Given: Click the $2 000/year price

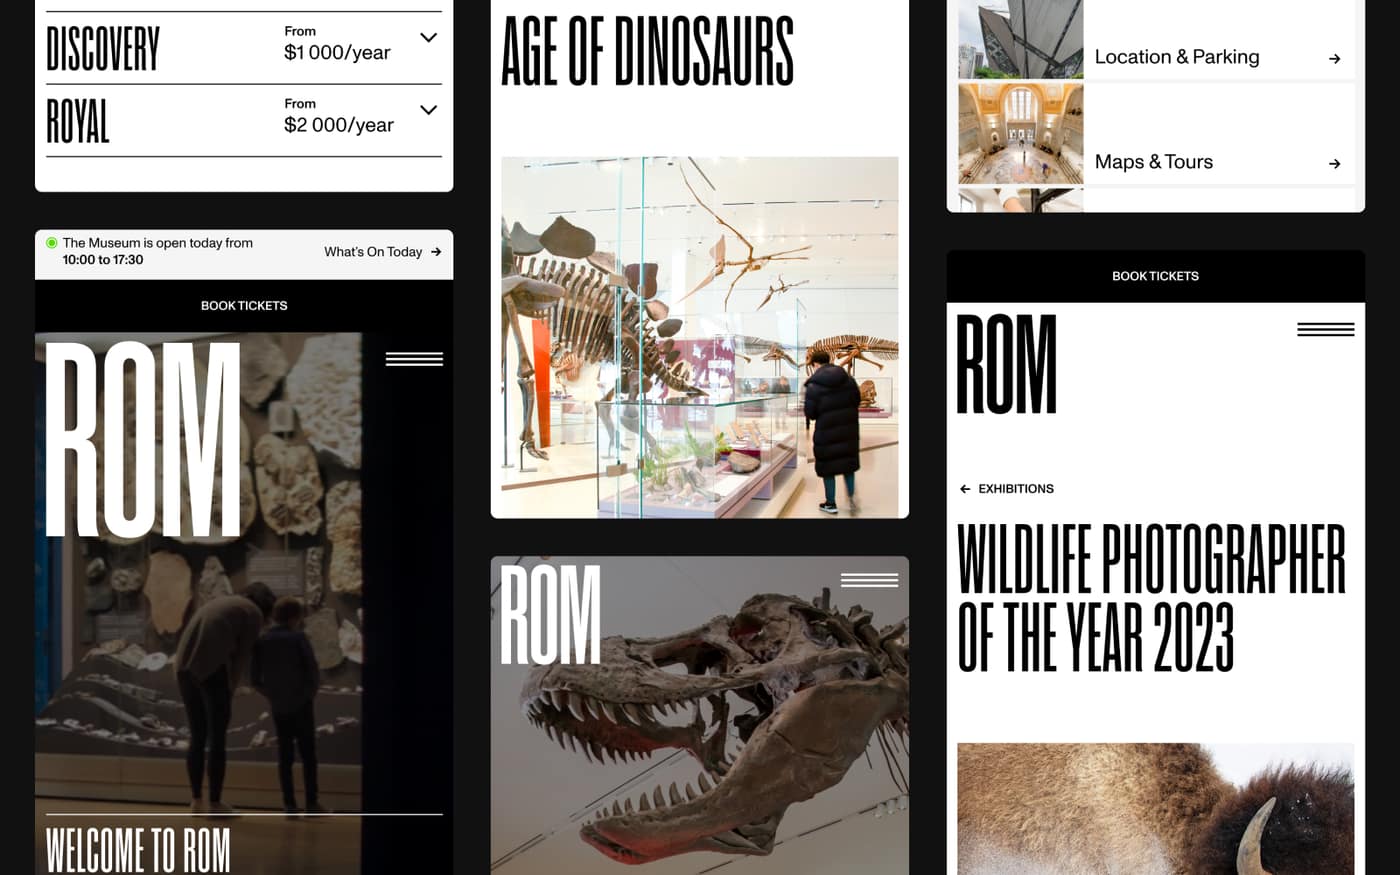Looking at the screenshot, I should pyautogui.click(x=339, y=125).
